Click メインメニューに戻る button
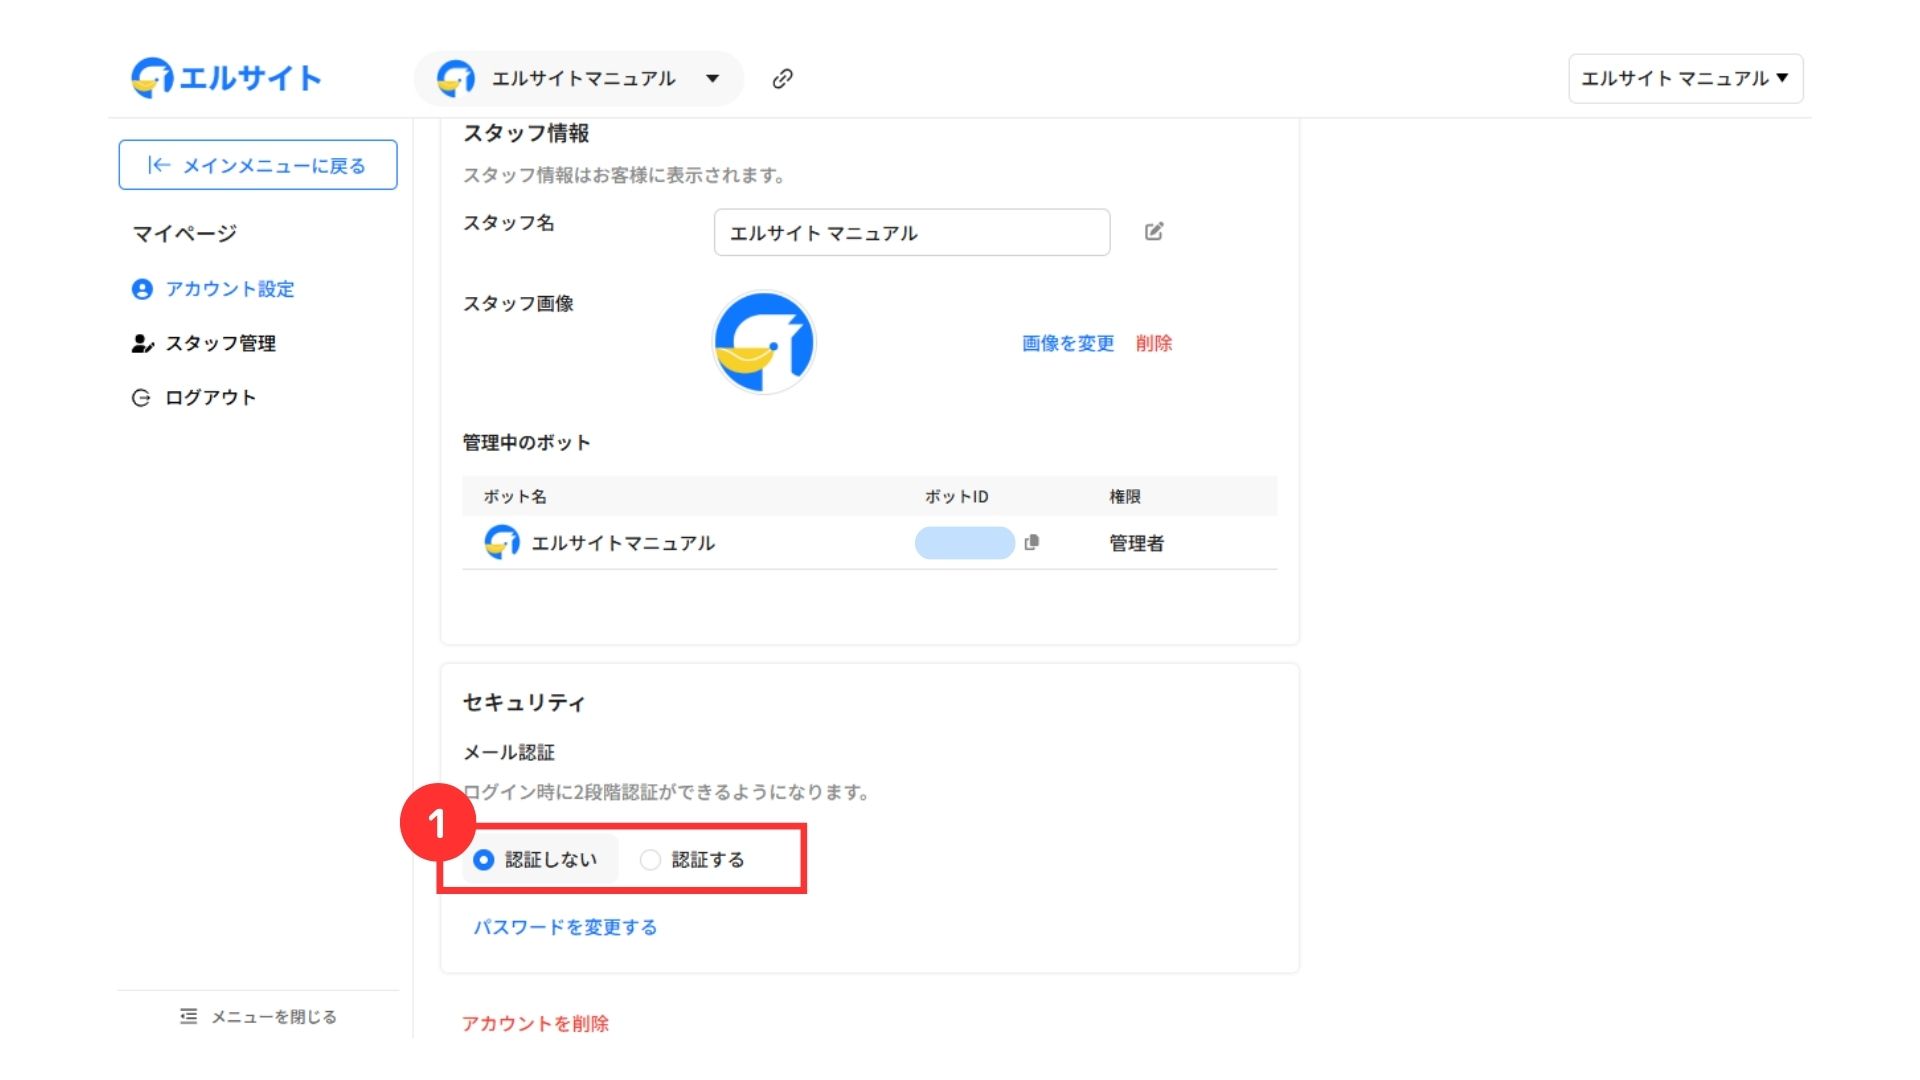The image size is (1920, 1080). point(258,165)
